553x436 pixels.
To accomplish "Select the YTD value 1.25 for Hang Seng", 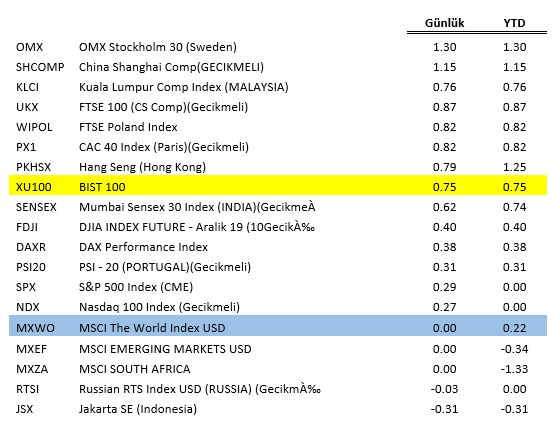I will pyautogui.click(x=514, y=167).
